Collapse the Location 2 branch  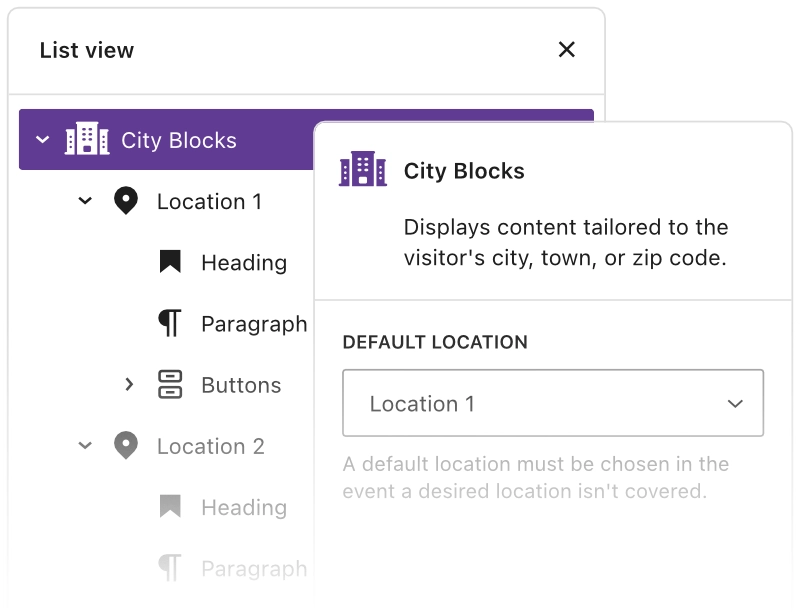(85, 446)
